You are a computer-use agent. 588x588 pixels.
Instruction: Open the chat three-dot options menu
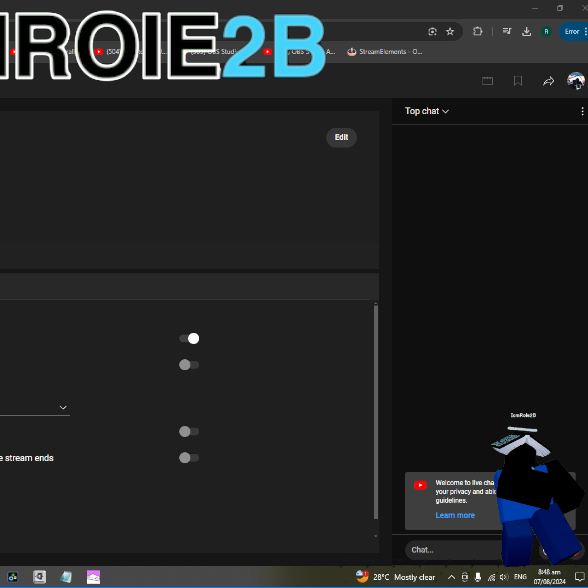coord(582,111)
